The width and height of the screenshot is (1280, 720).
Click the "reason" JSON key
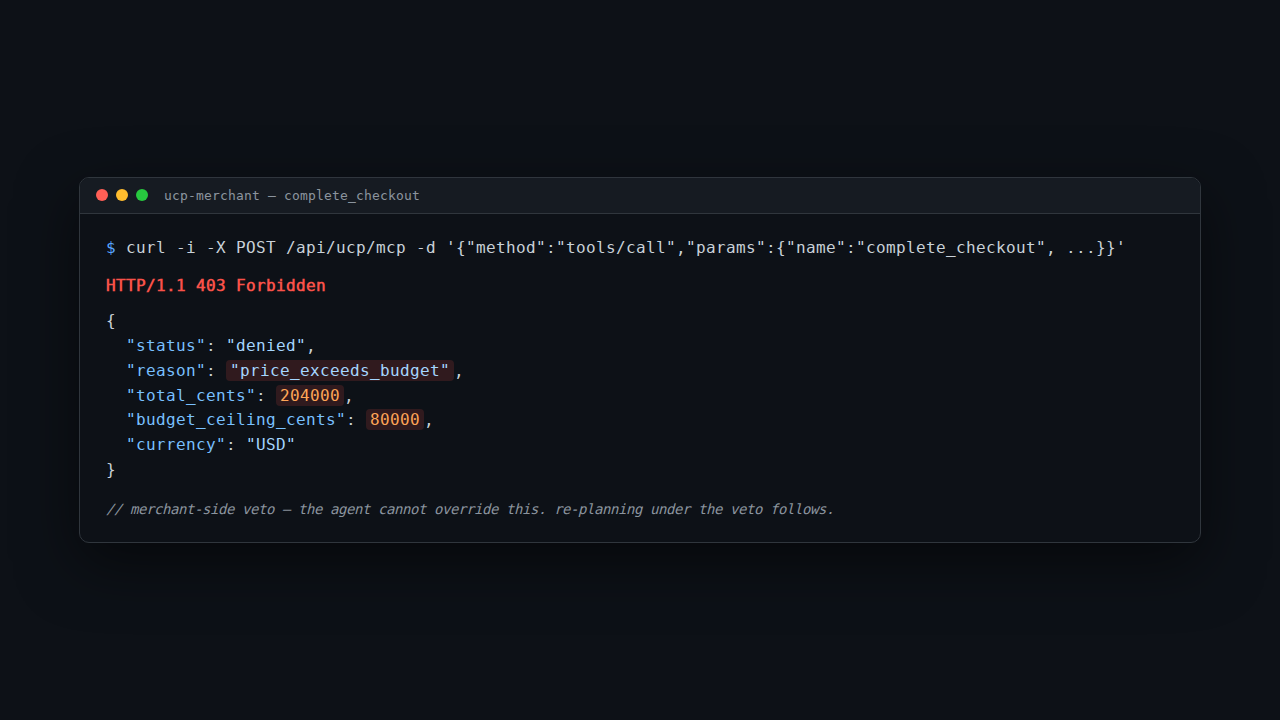point(166,371)
